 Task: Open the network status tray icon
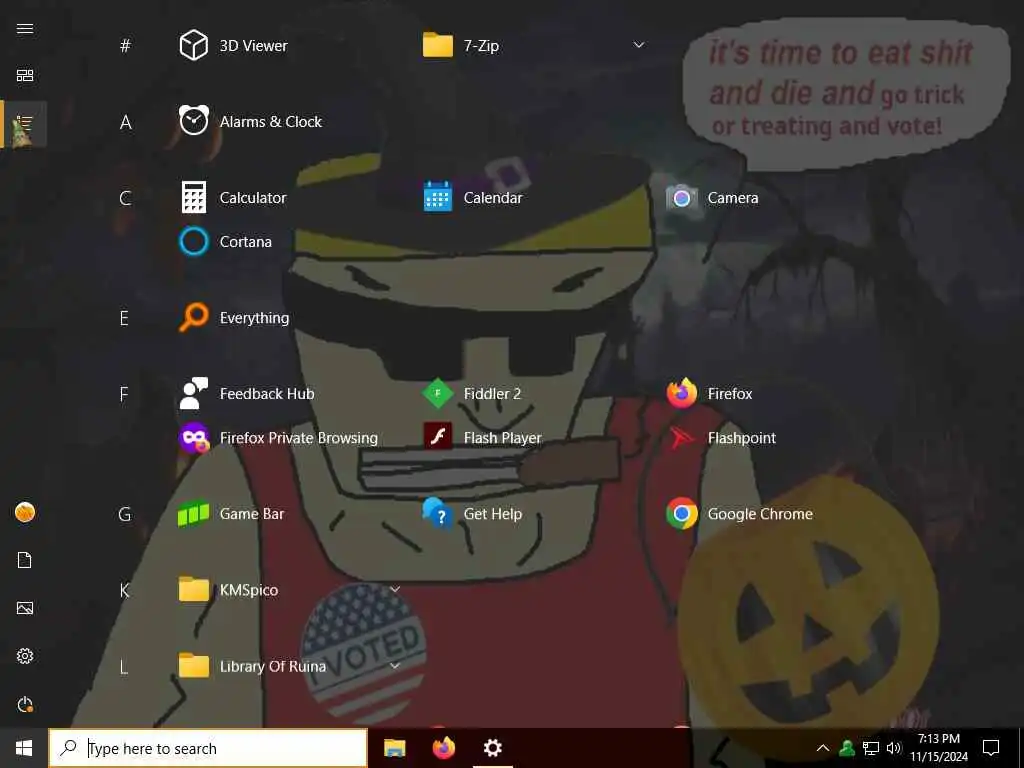click(x=871, y=748)
